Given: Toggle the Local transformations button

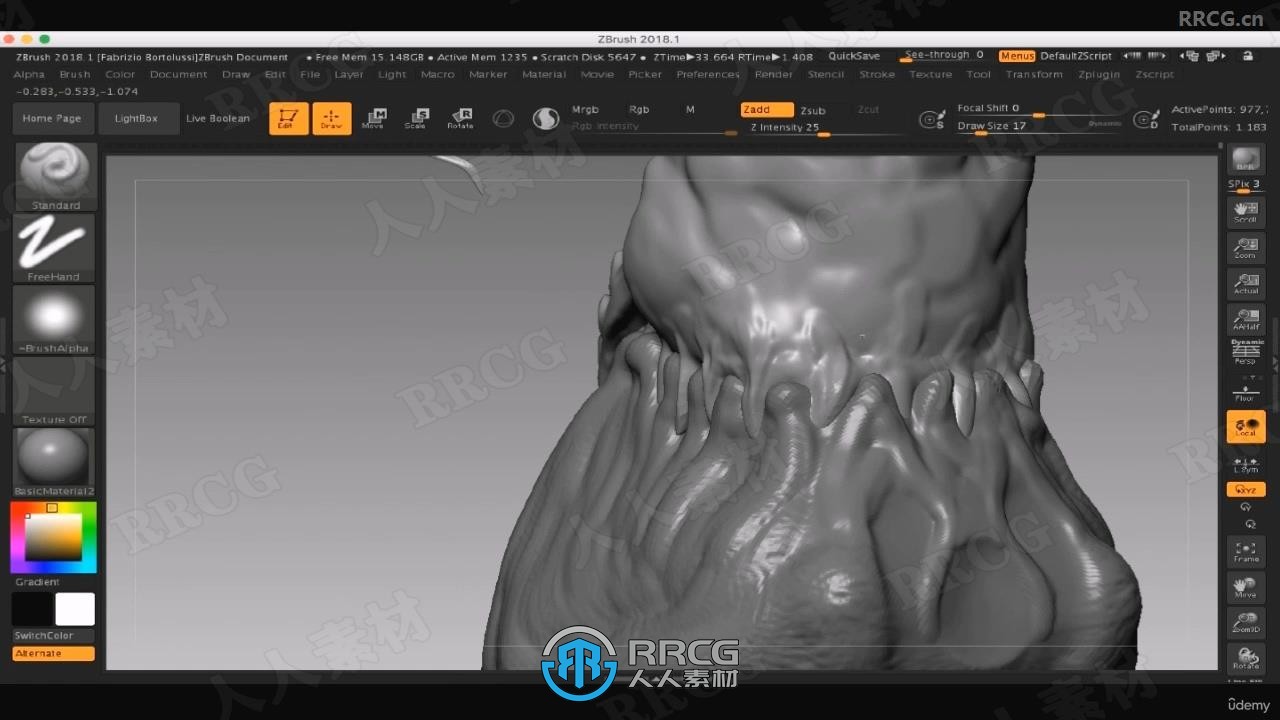Looking at the screenshot, I should coord(1246,427).
